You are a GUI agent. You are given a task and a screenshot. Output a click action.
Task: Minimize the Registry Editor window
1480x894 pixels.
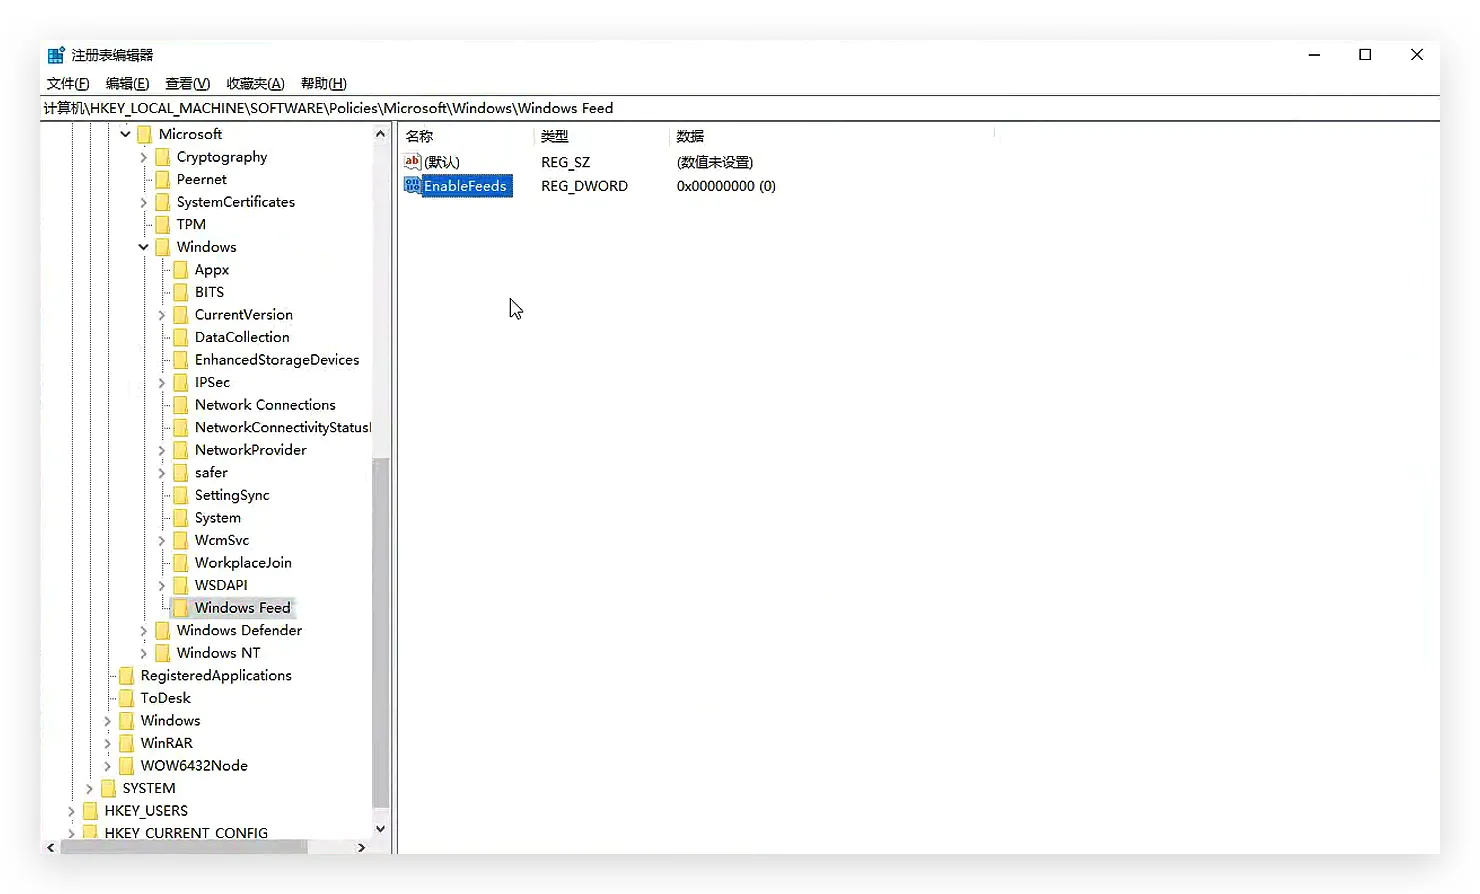coord(1314,55)
